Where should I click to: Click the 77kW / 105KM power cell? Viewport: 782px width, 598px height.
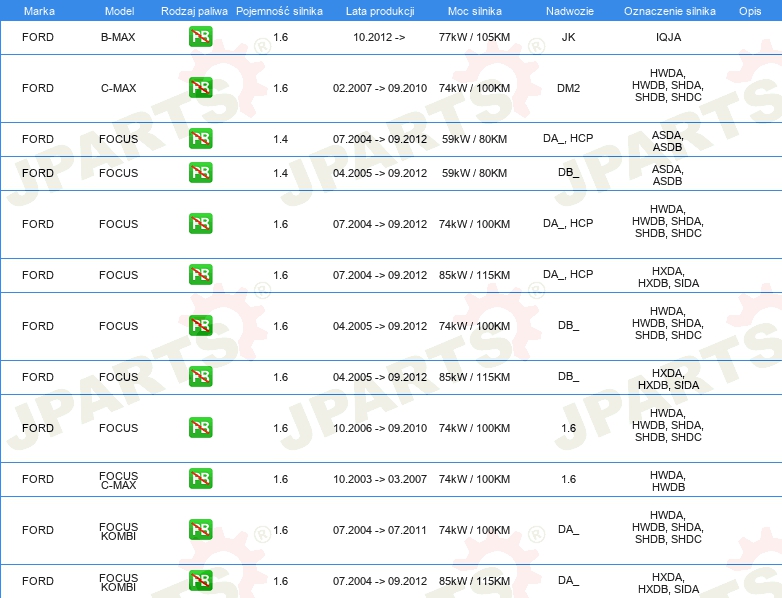(x=474, y=37)
